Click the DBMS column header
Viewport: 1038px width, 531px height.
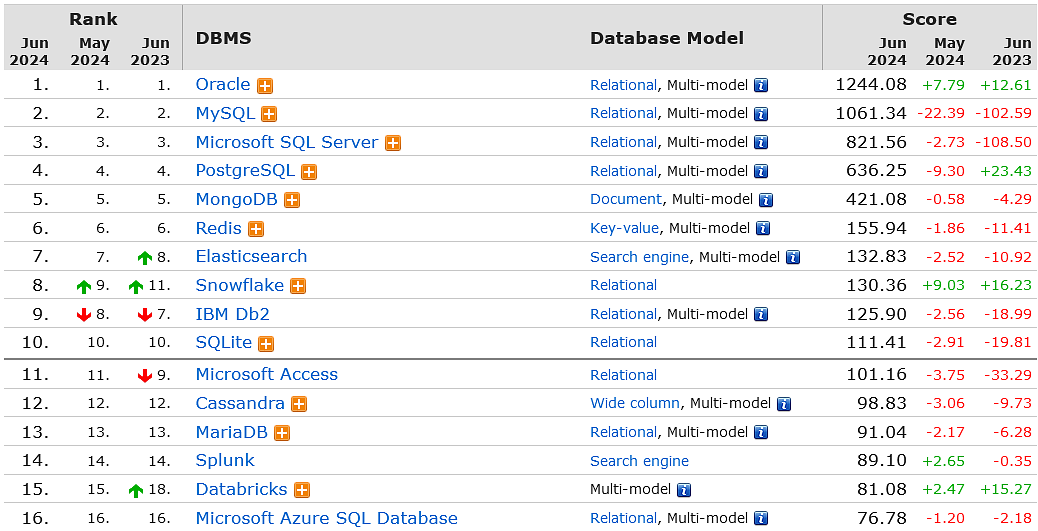223,38
